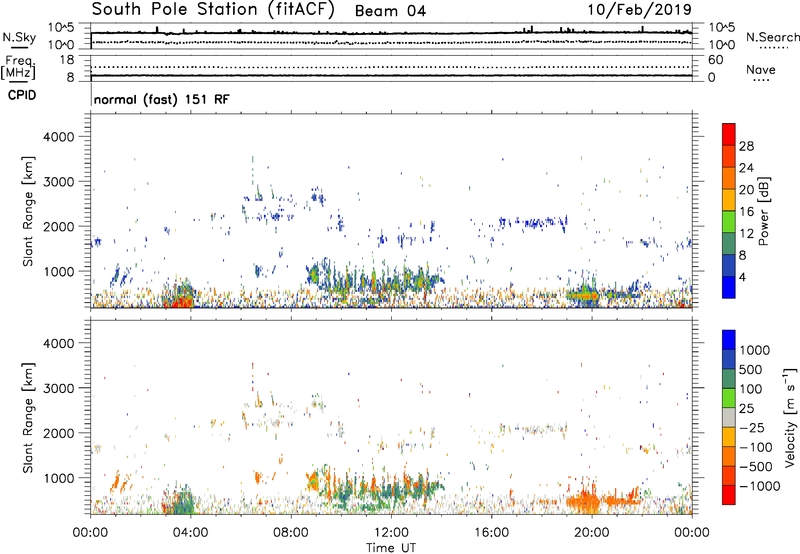Image resolution: width=800 pixels, height=554 pixels.
Task: Click the "18" frequency tick label
Action: 67,60
